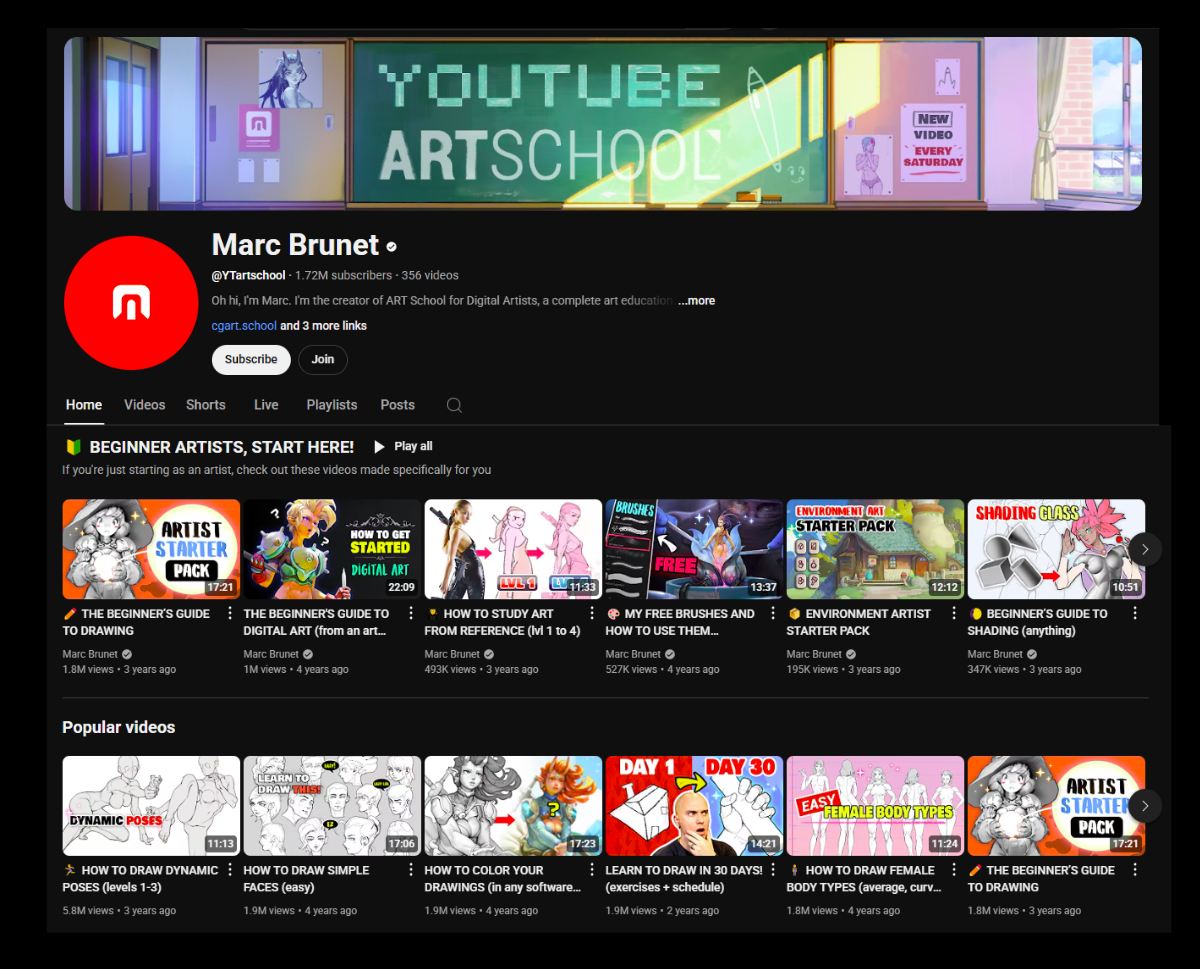
Task: Open options menu for BEGINNER'S GUIDE TO DIGITAL ART
Action: click(411, 614)
